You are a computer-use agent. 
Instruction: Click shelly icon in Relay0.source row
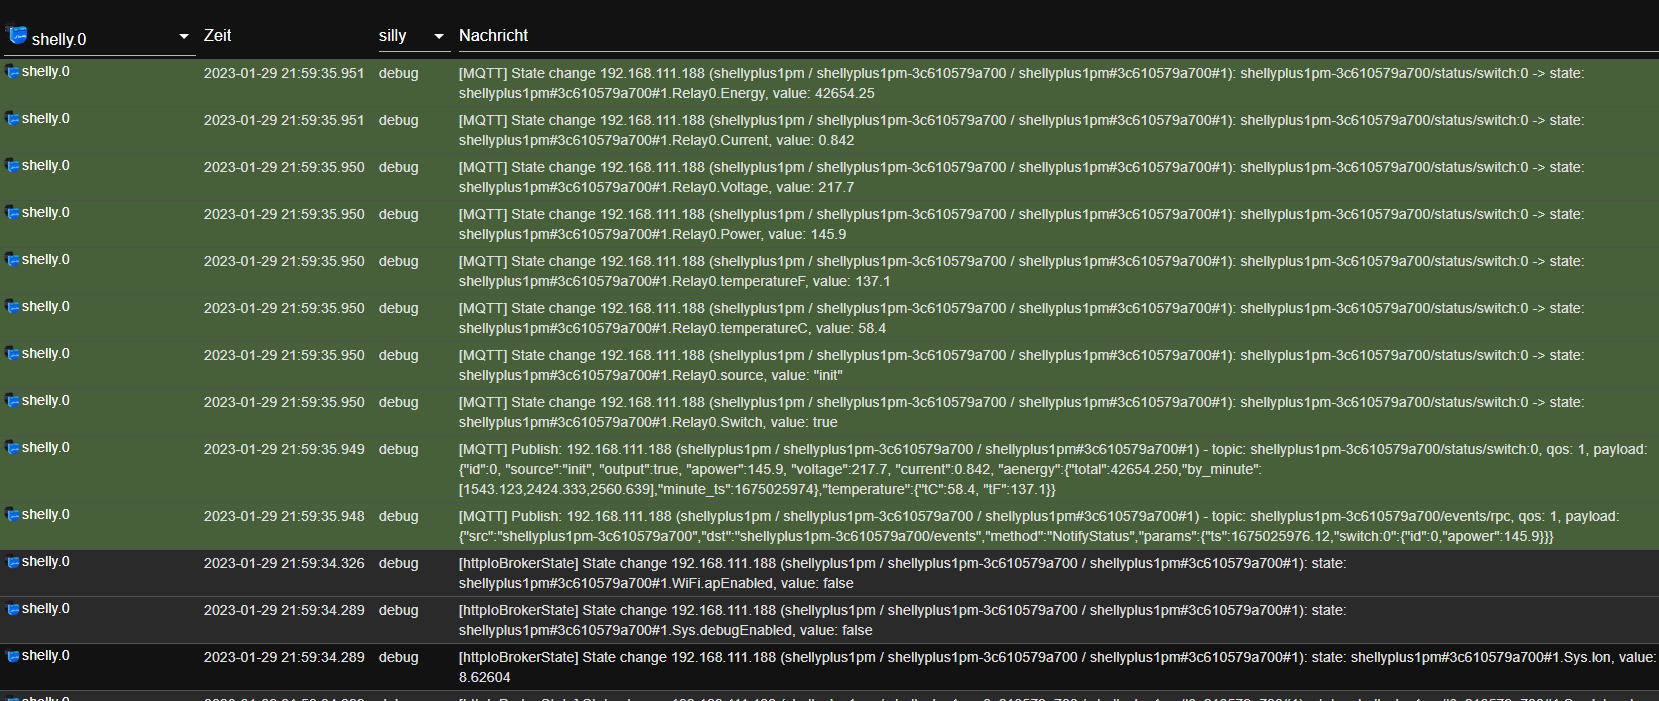click(13, 353)
